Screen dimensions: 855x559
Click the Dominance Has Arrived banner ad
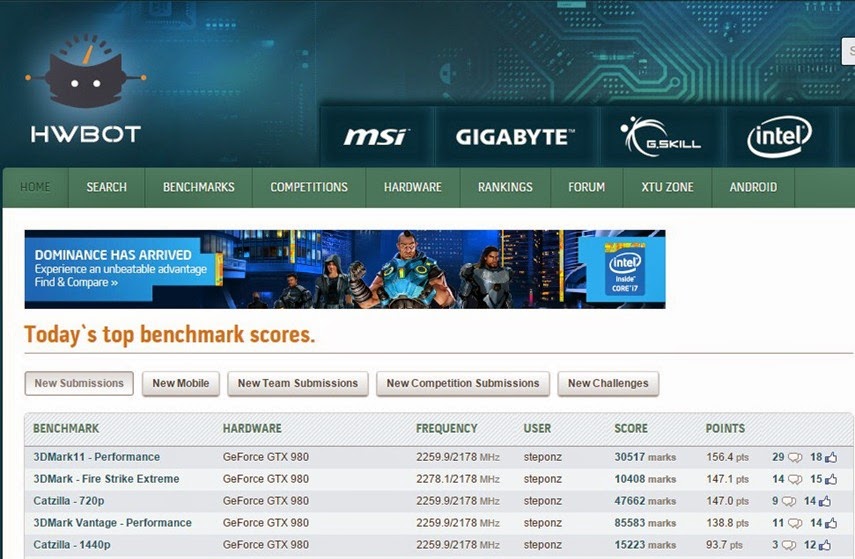[x=345, y=269]
